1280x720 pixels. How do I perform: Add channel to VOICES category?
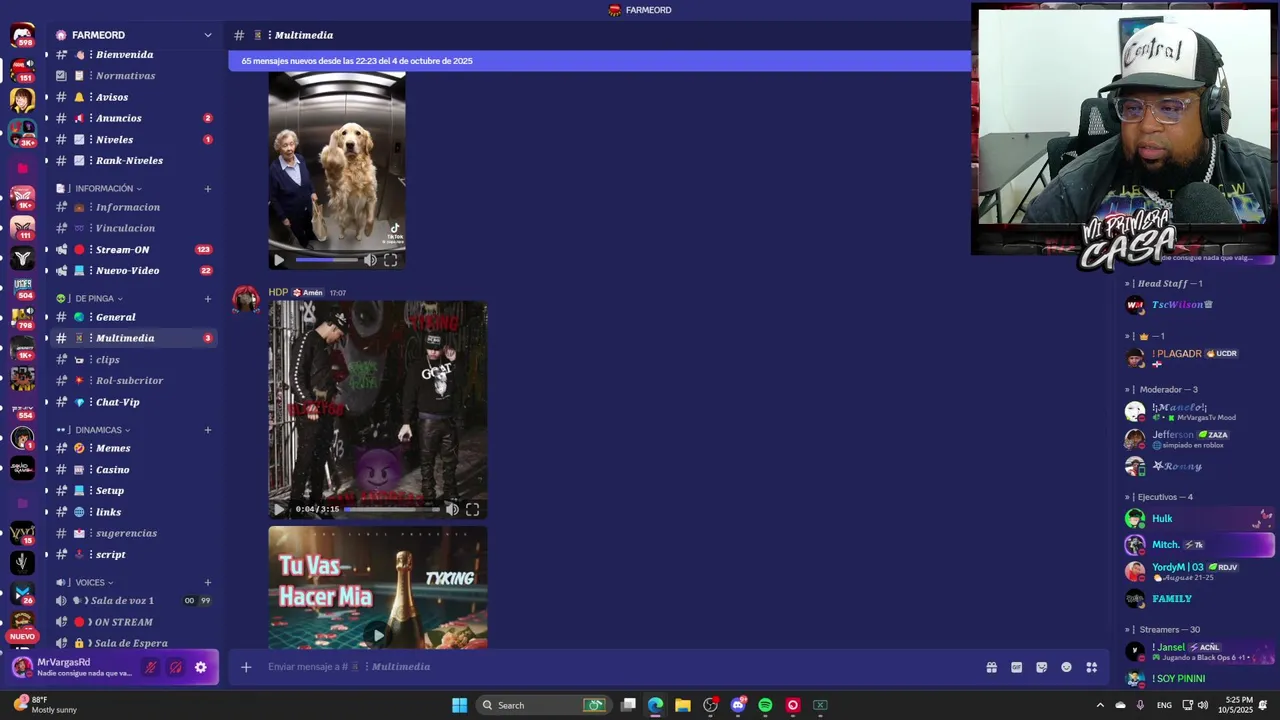tap(208, 582)
